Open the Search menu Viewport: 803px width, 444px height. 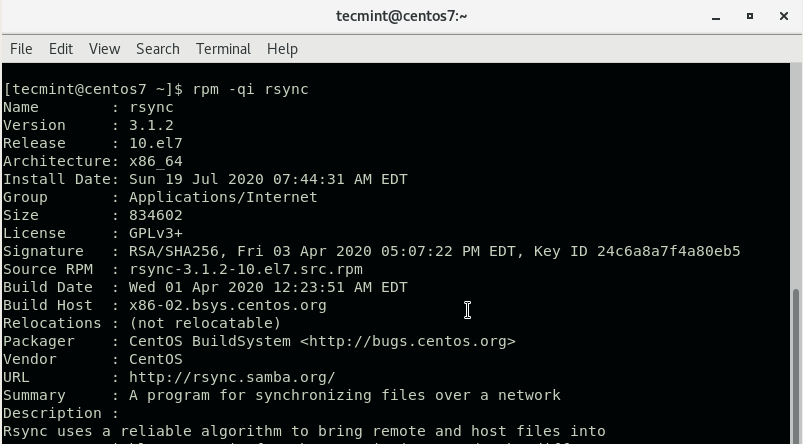coord(158,48)
